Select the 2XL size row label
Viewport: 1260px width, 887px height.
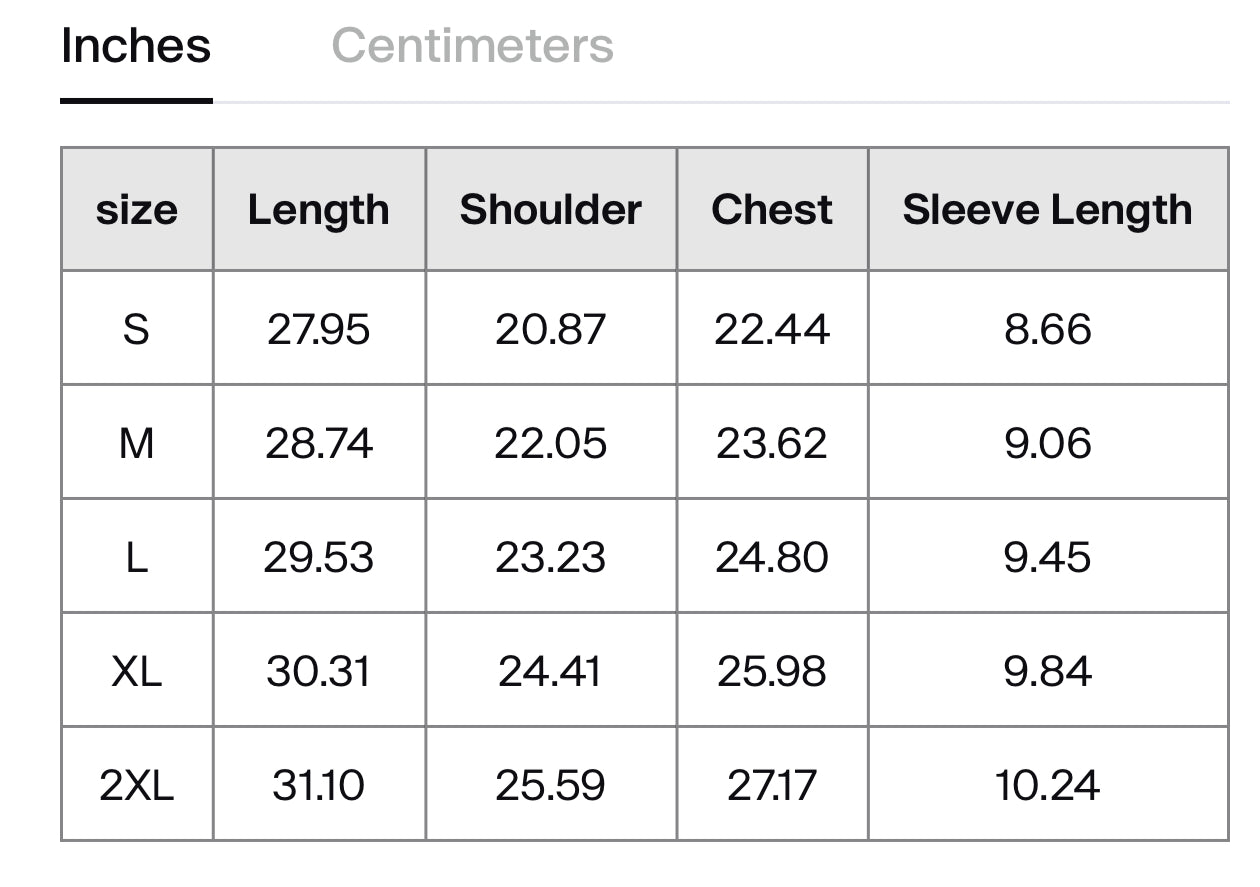[137, 785]
